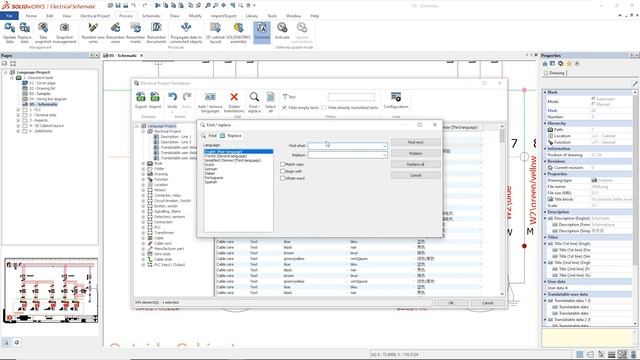Open Configuration in translation dialog
640x360 pixels.
point(396,100)
